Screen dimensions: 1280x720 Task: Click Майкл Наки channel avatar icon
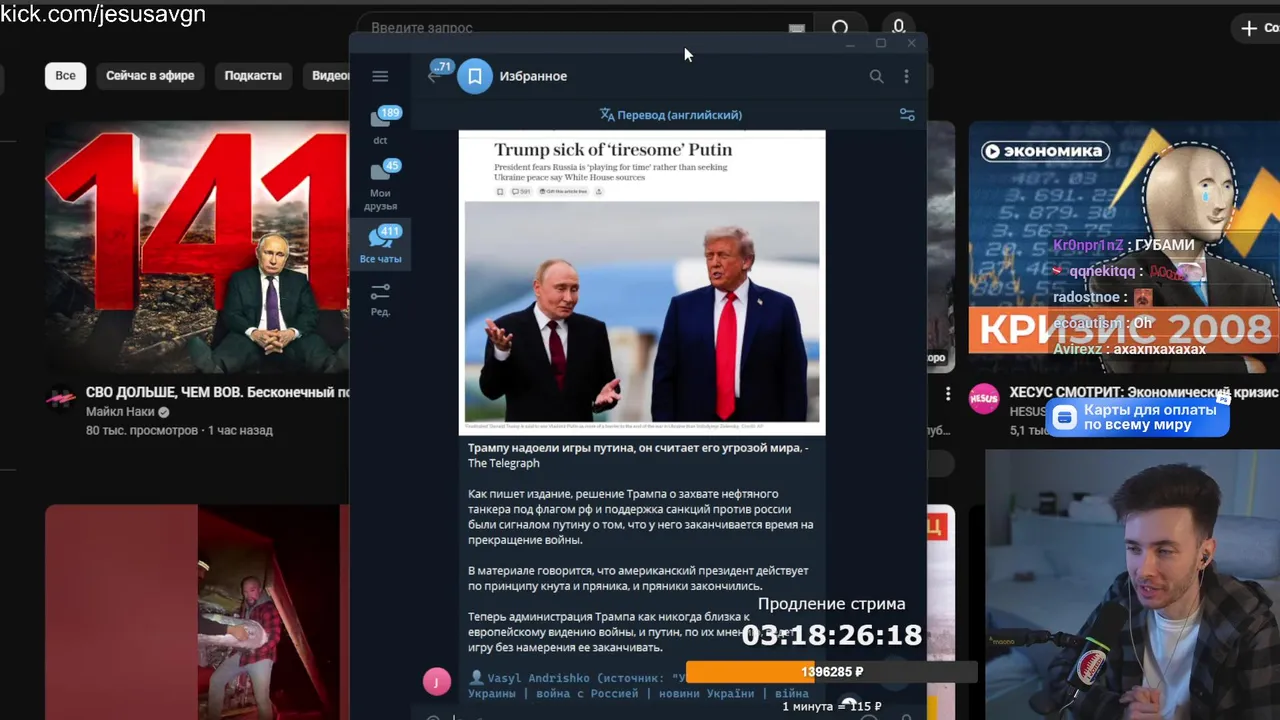[61, 398]
